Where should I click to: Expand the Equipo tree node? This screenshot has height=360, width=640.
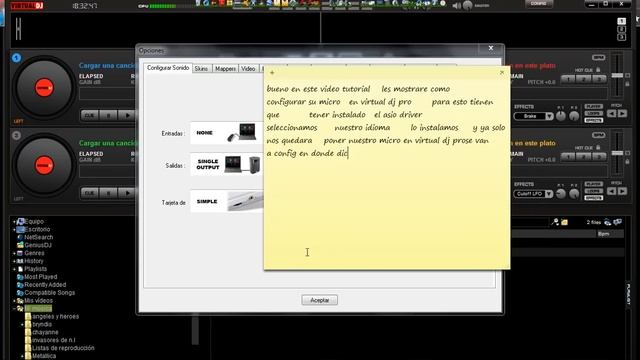pos(14,222)
